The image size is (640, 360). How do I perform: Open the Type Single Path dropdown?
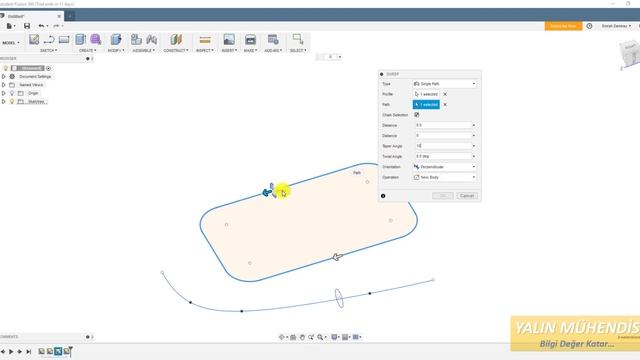(444, 84)
